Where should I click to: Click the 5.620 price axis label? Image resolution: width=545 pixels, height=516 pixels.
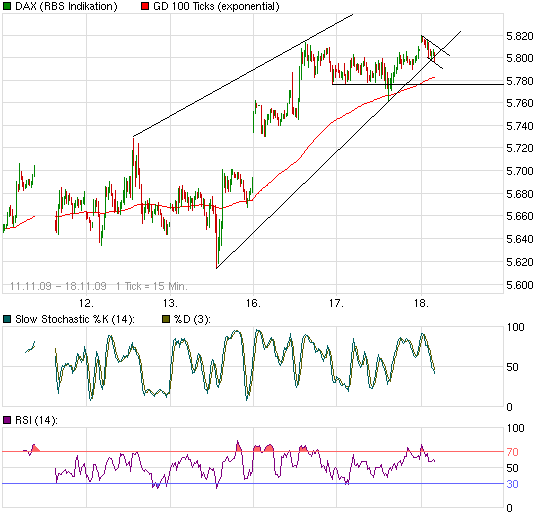click(520, 262)
